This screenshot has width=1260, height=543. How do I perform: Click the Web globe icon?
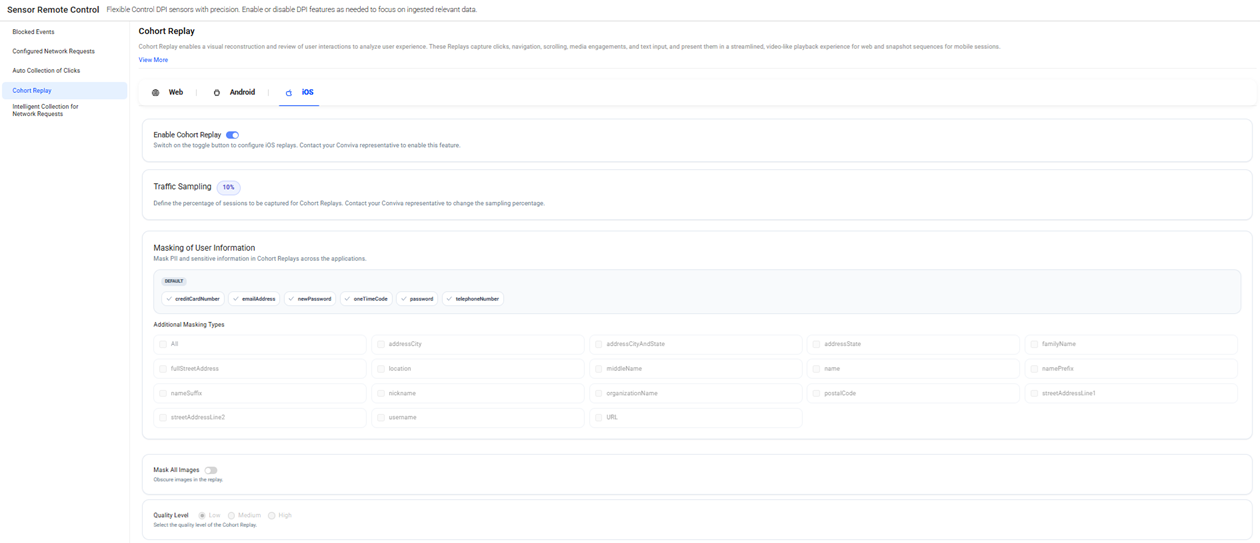[x=155, y=92]
